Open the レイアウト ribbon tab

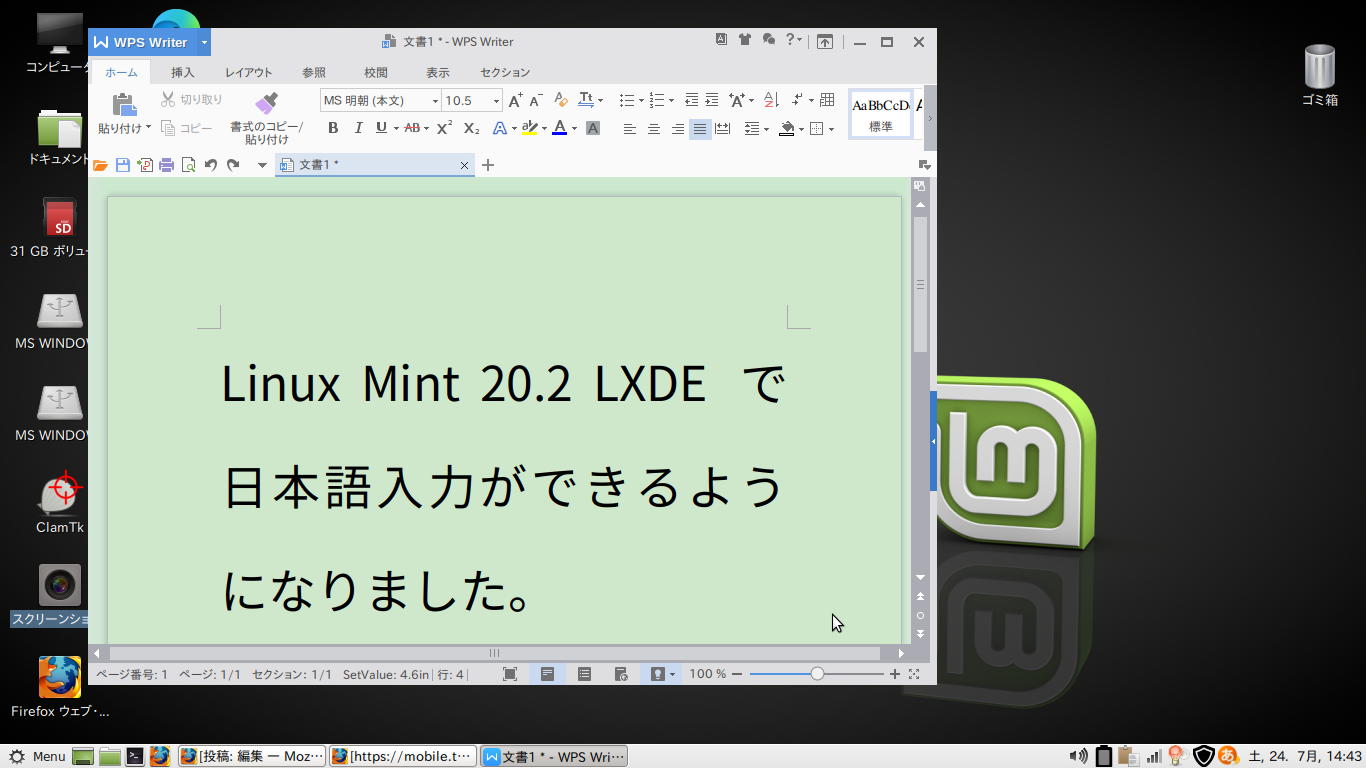tap(248, 72)
